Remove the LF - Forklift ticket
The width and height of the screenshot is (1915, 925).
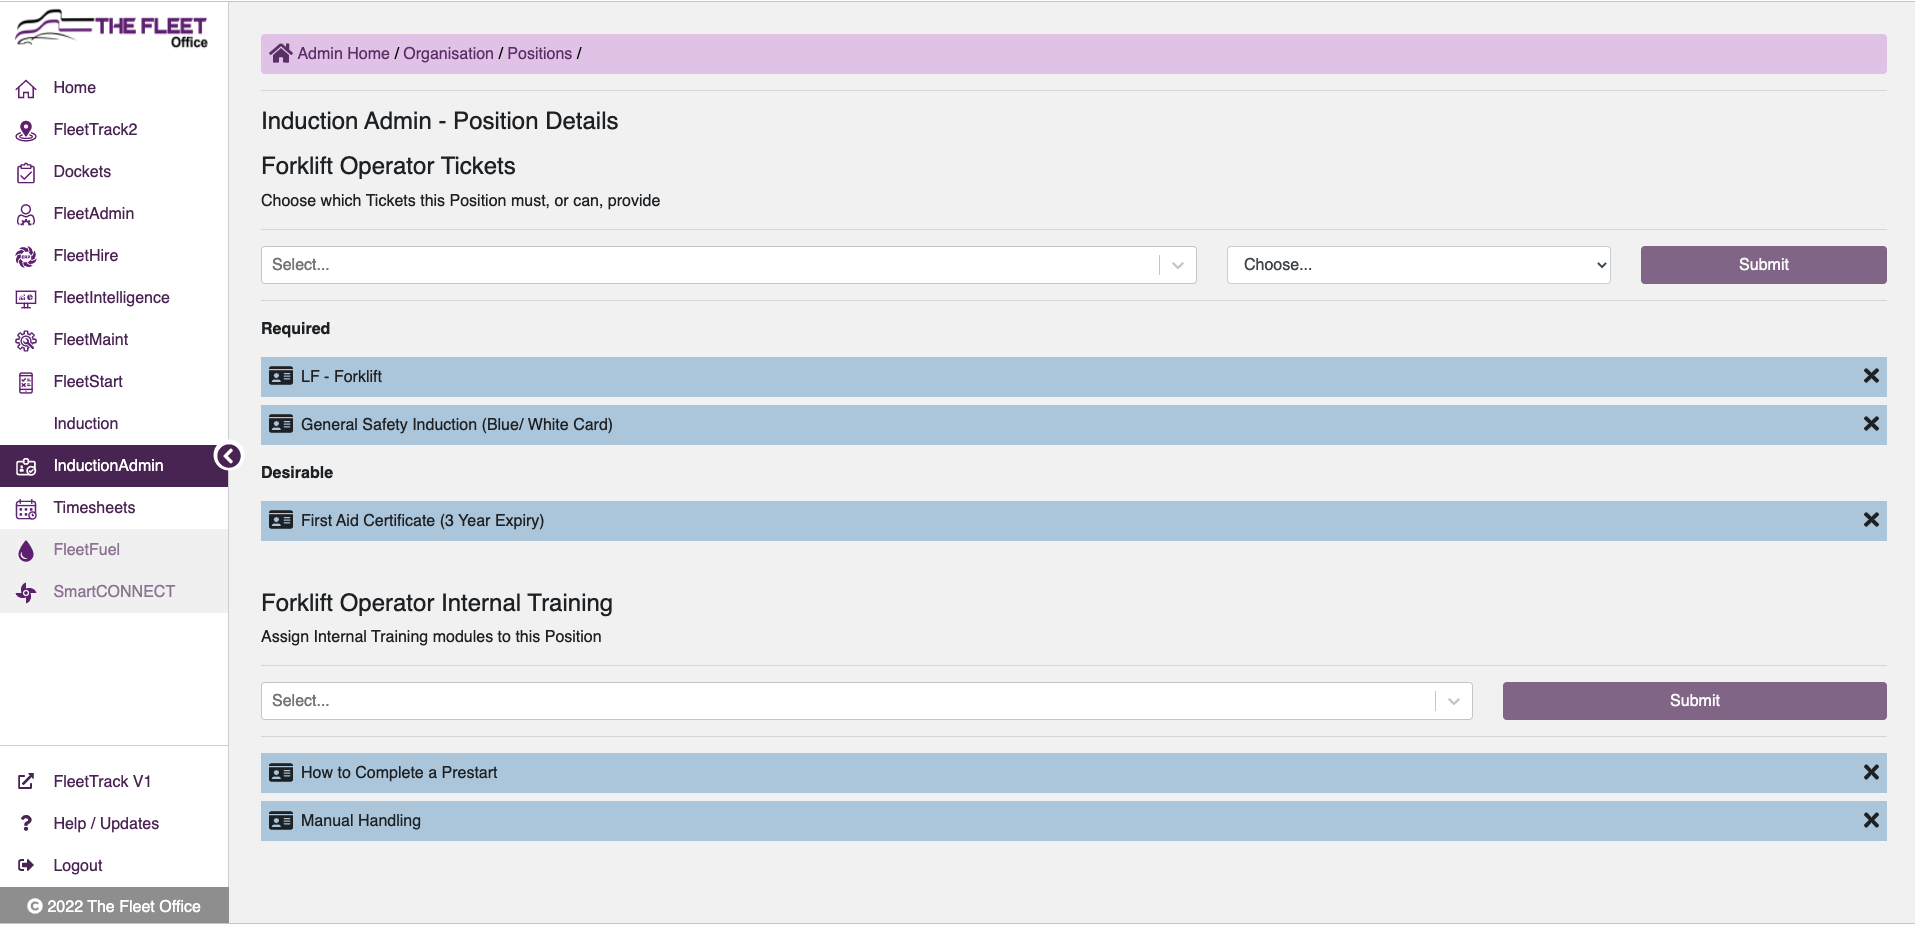pos(1871,376)
